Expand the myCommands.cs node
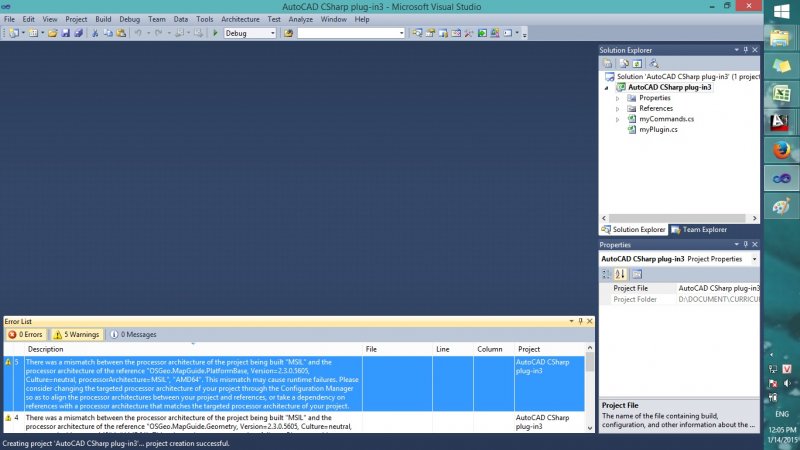 617,119
